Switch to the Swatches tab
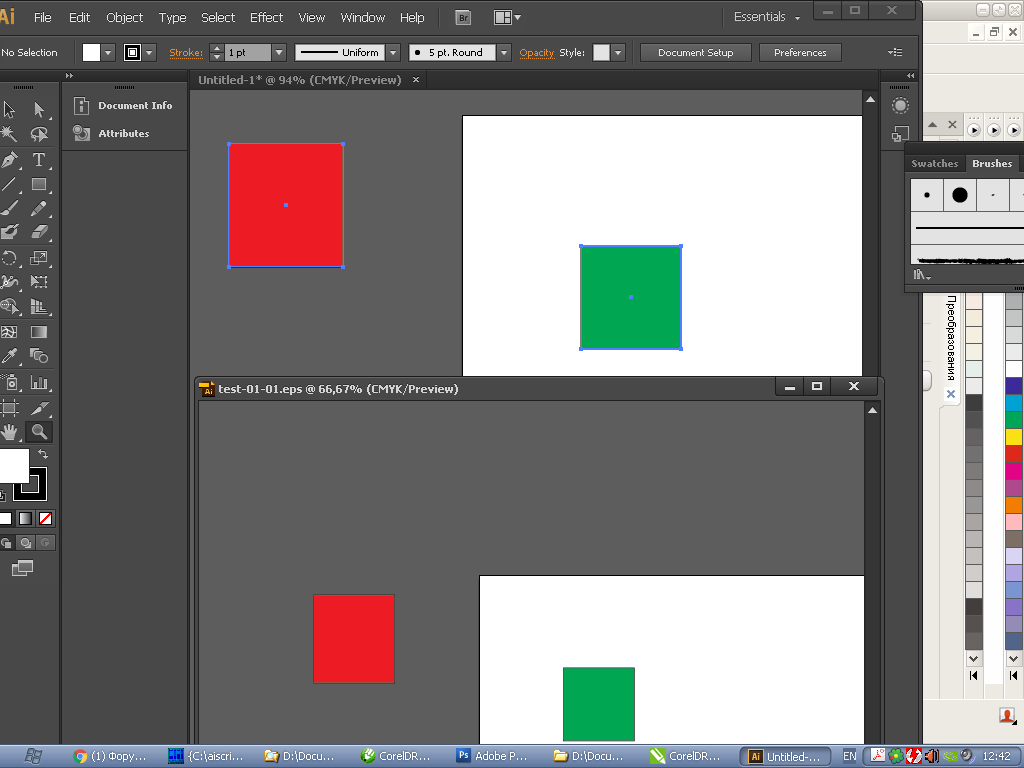The width and height of the screenshot is (1024, 768). click(934, 163)
